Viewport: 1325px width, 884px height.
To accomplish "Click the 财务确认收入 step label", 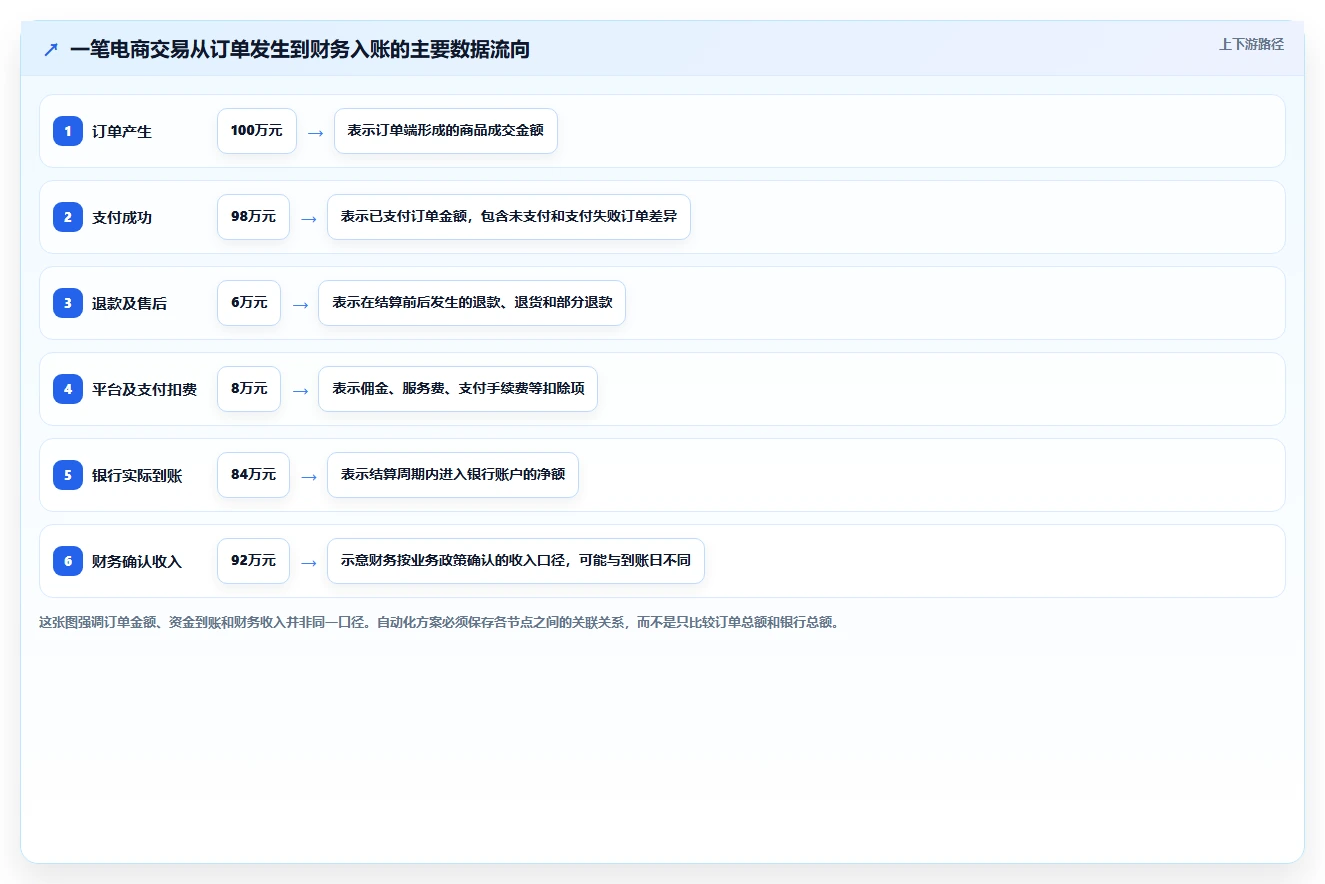I will point(137,561).
